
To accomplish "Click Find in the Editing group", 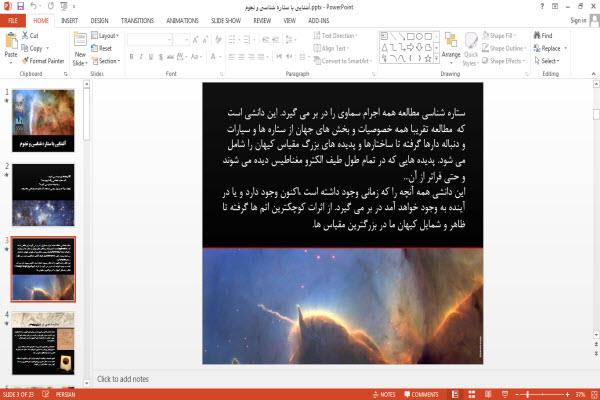I will click(x=543, y=36).
